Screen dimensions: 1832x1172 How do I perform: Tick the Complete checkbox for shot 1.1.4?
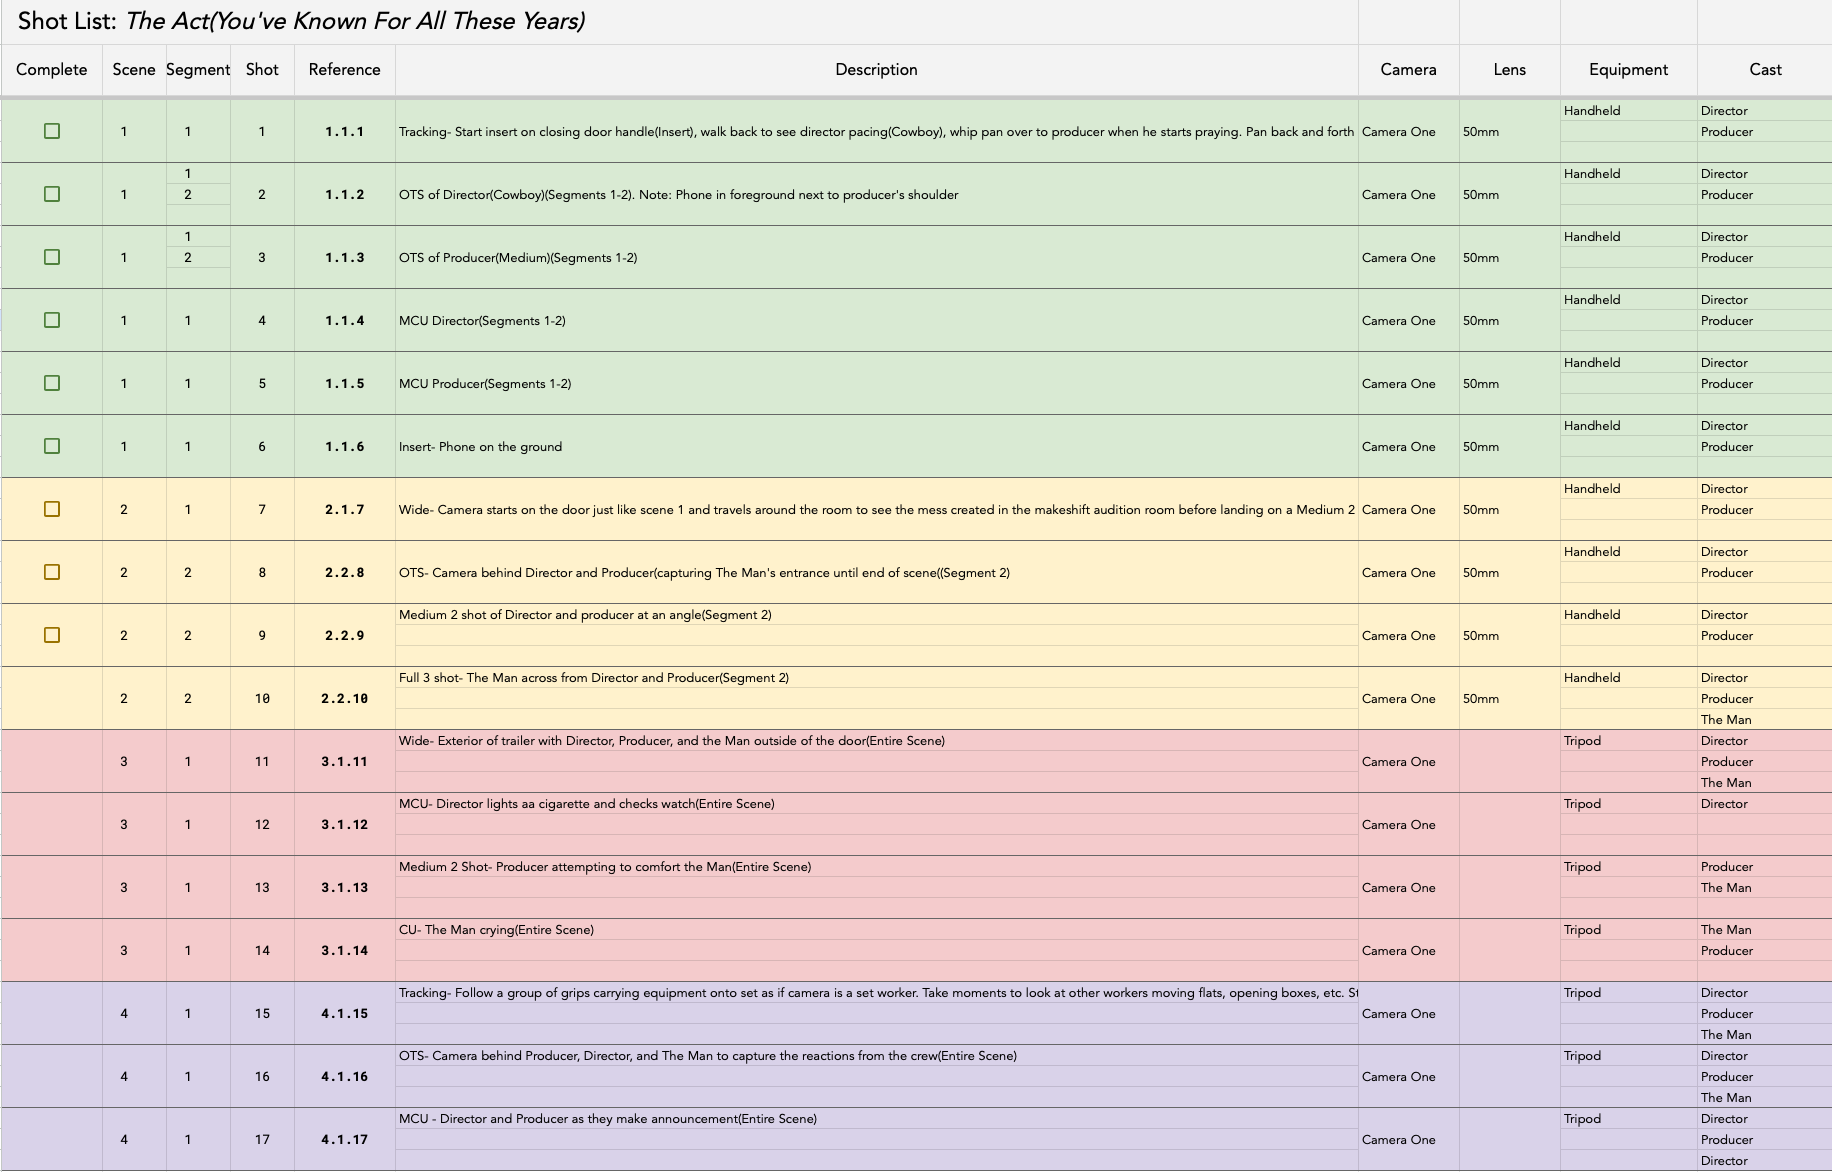[x=52, y=320]
